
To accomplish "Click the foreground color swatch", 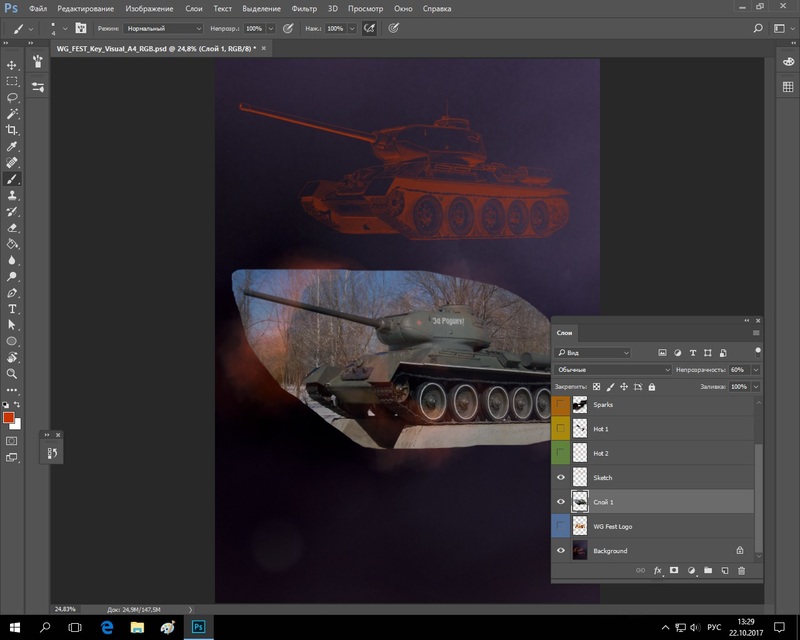I will pyautogui.click(x=8, y=418).
